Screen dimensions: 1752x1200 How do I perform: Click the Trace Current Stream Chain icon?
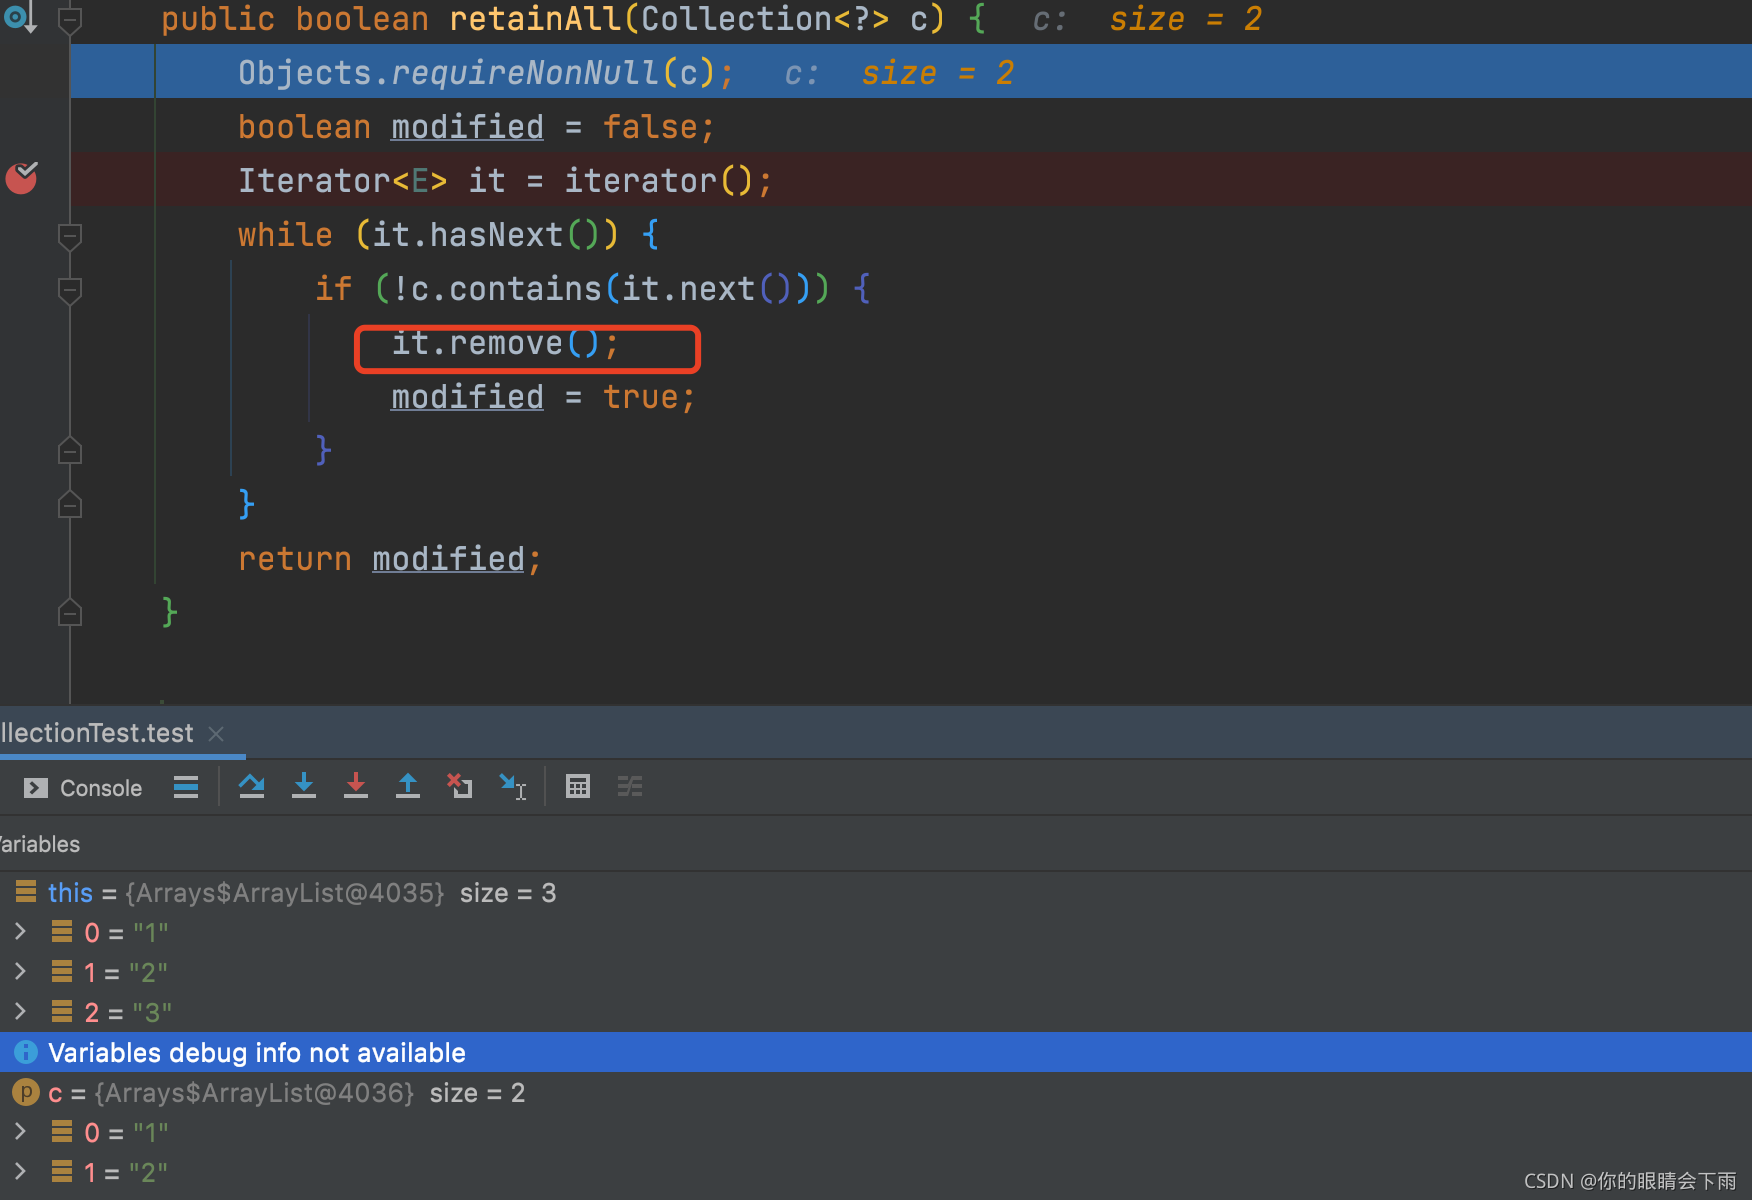pyautogui.click(x=630, y=787)
